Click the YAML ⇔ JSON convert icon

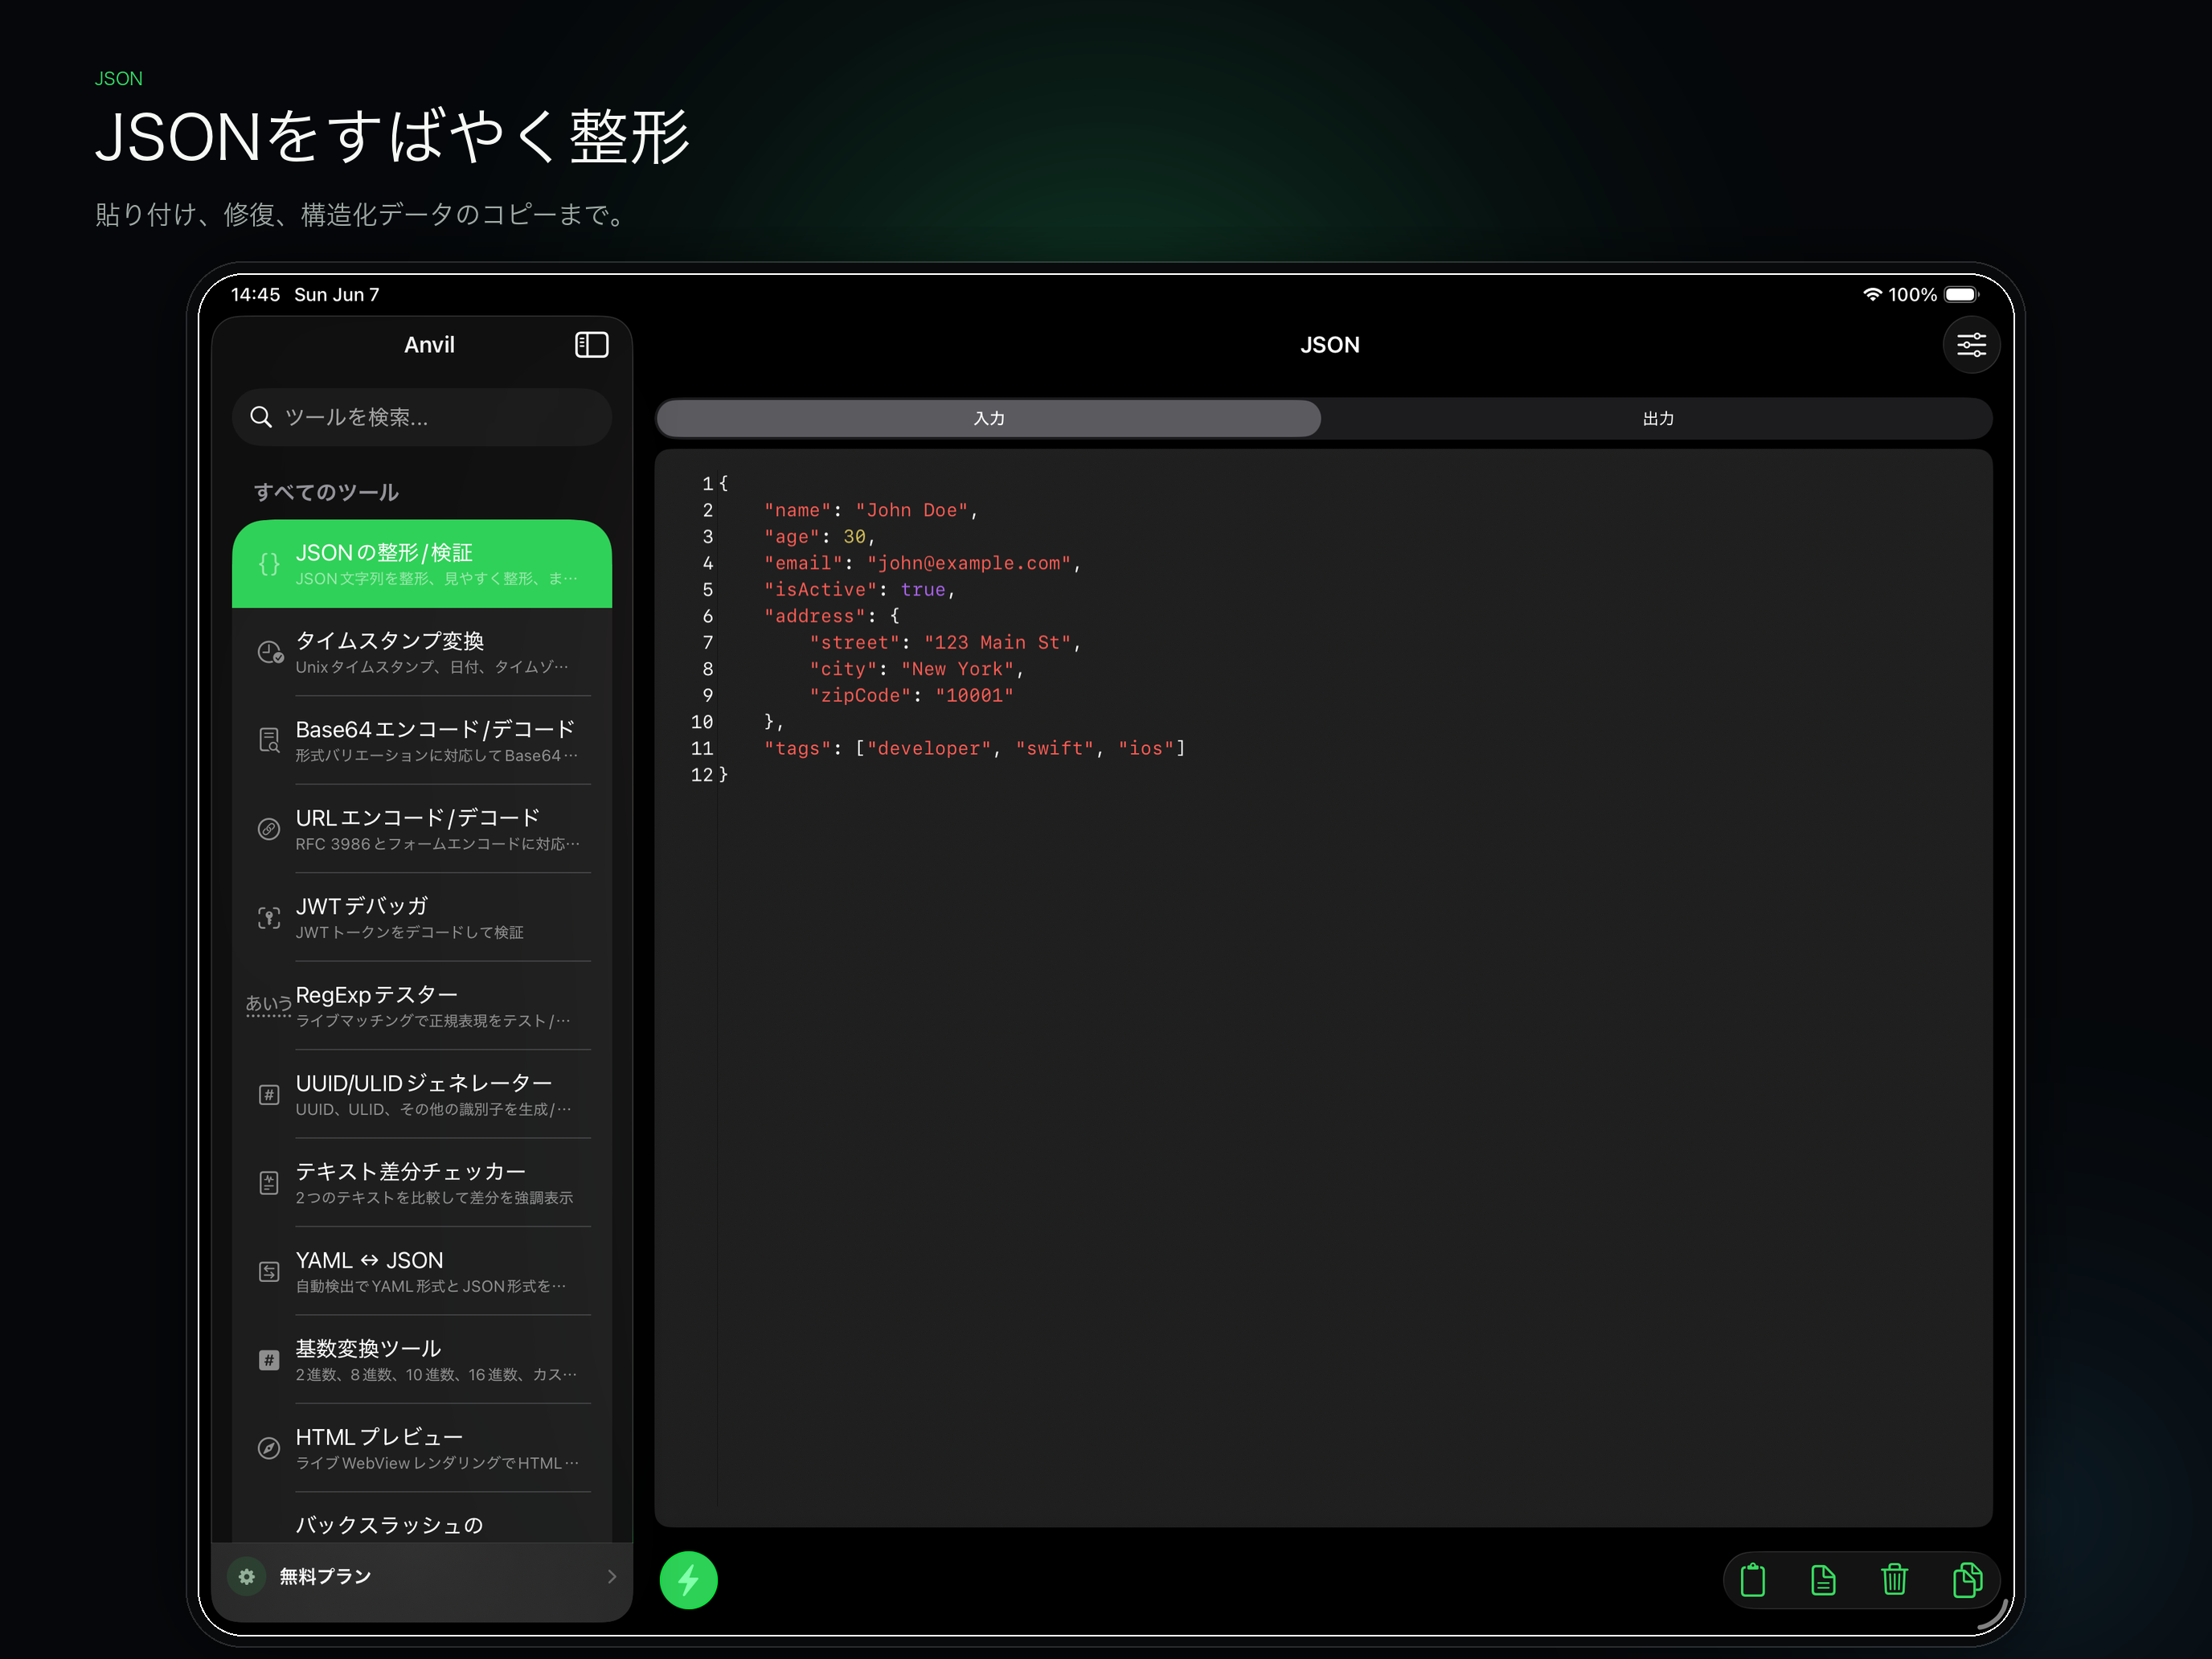tap(269, 1271)
